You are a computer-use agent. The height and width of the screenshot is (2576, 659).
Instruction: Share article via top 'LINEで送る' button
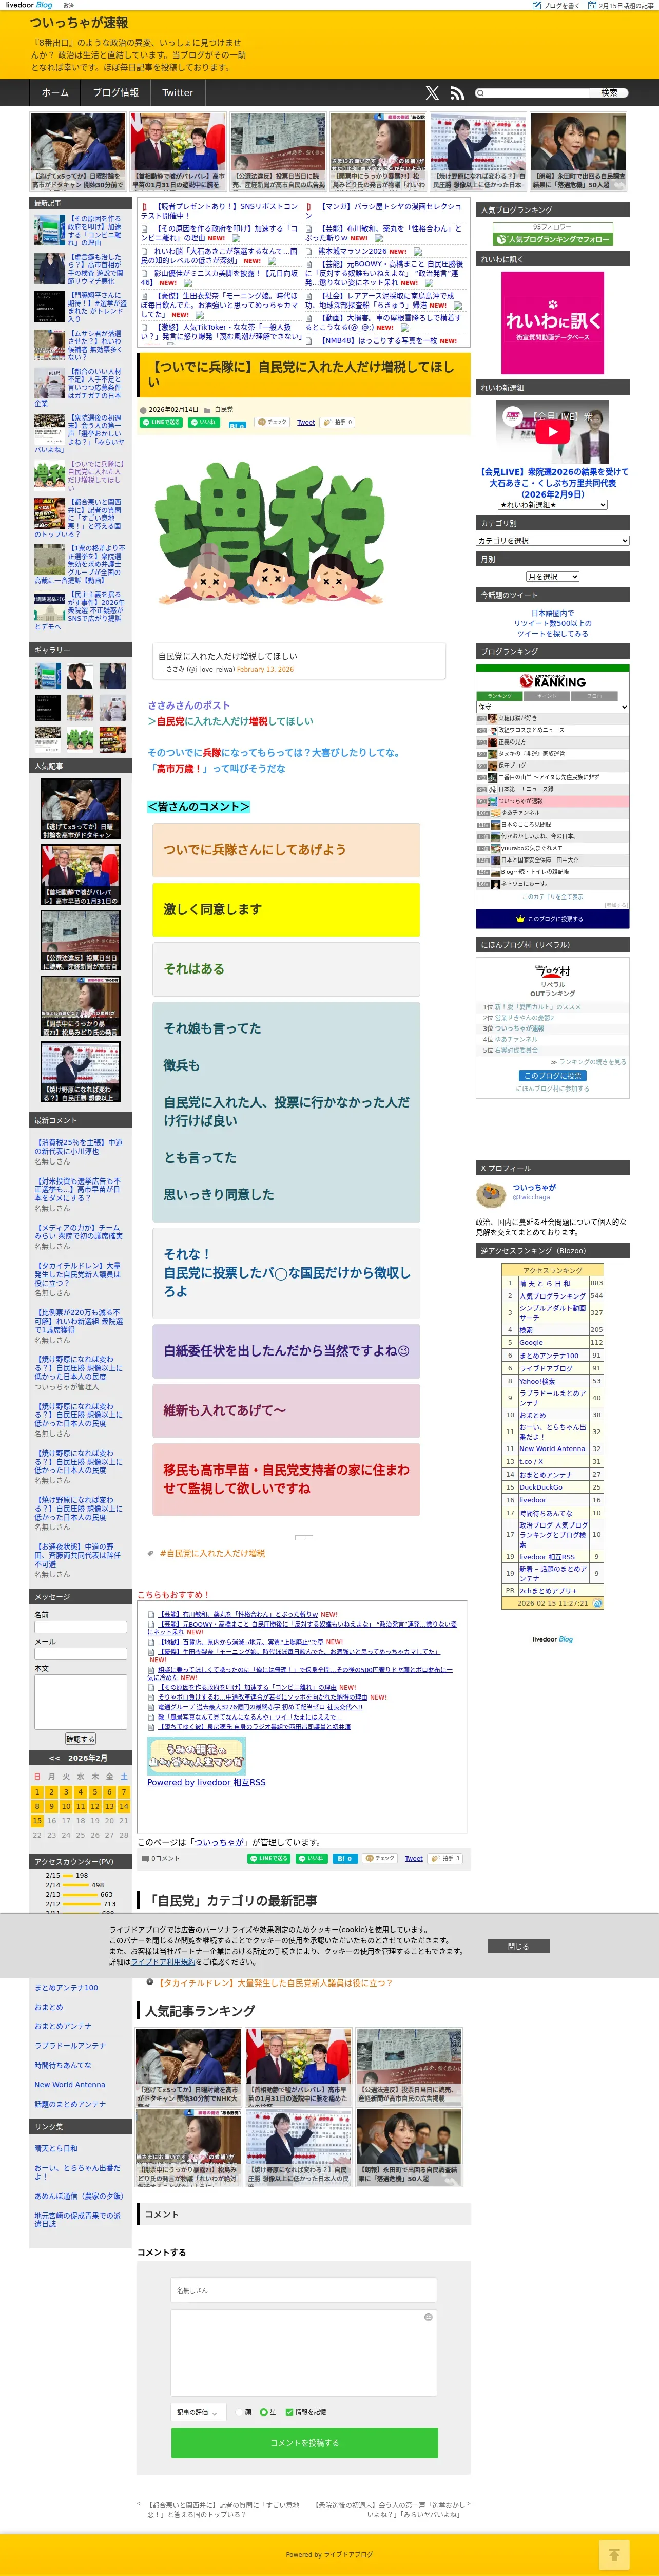pos(161,422)
